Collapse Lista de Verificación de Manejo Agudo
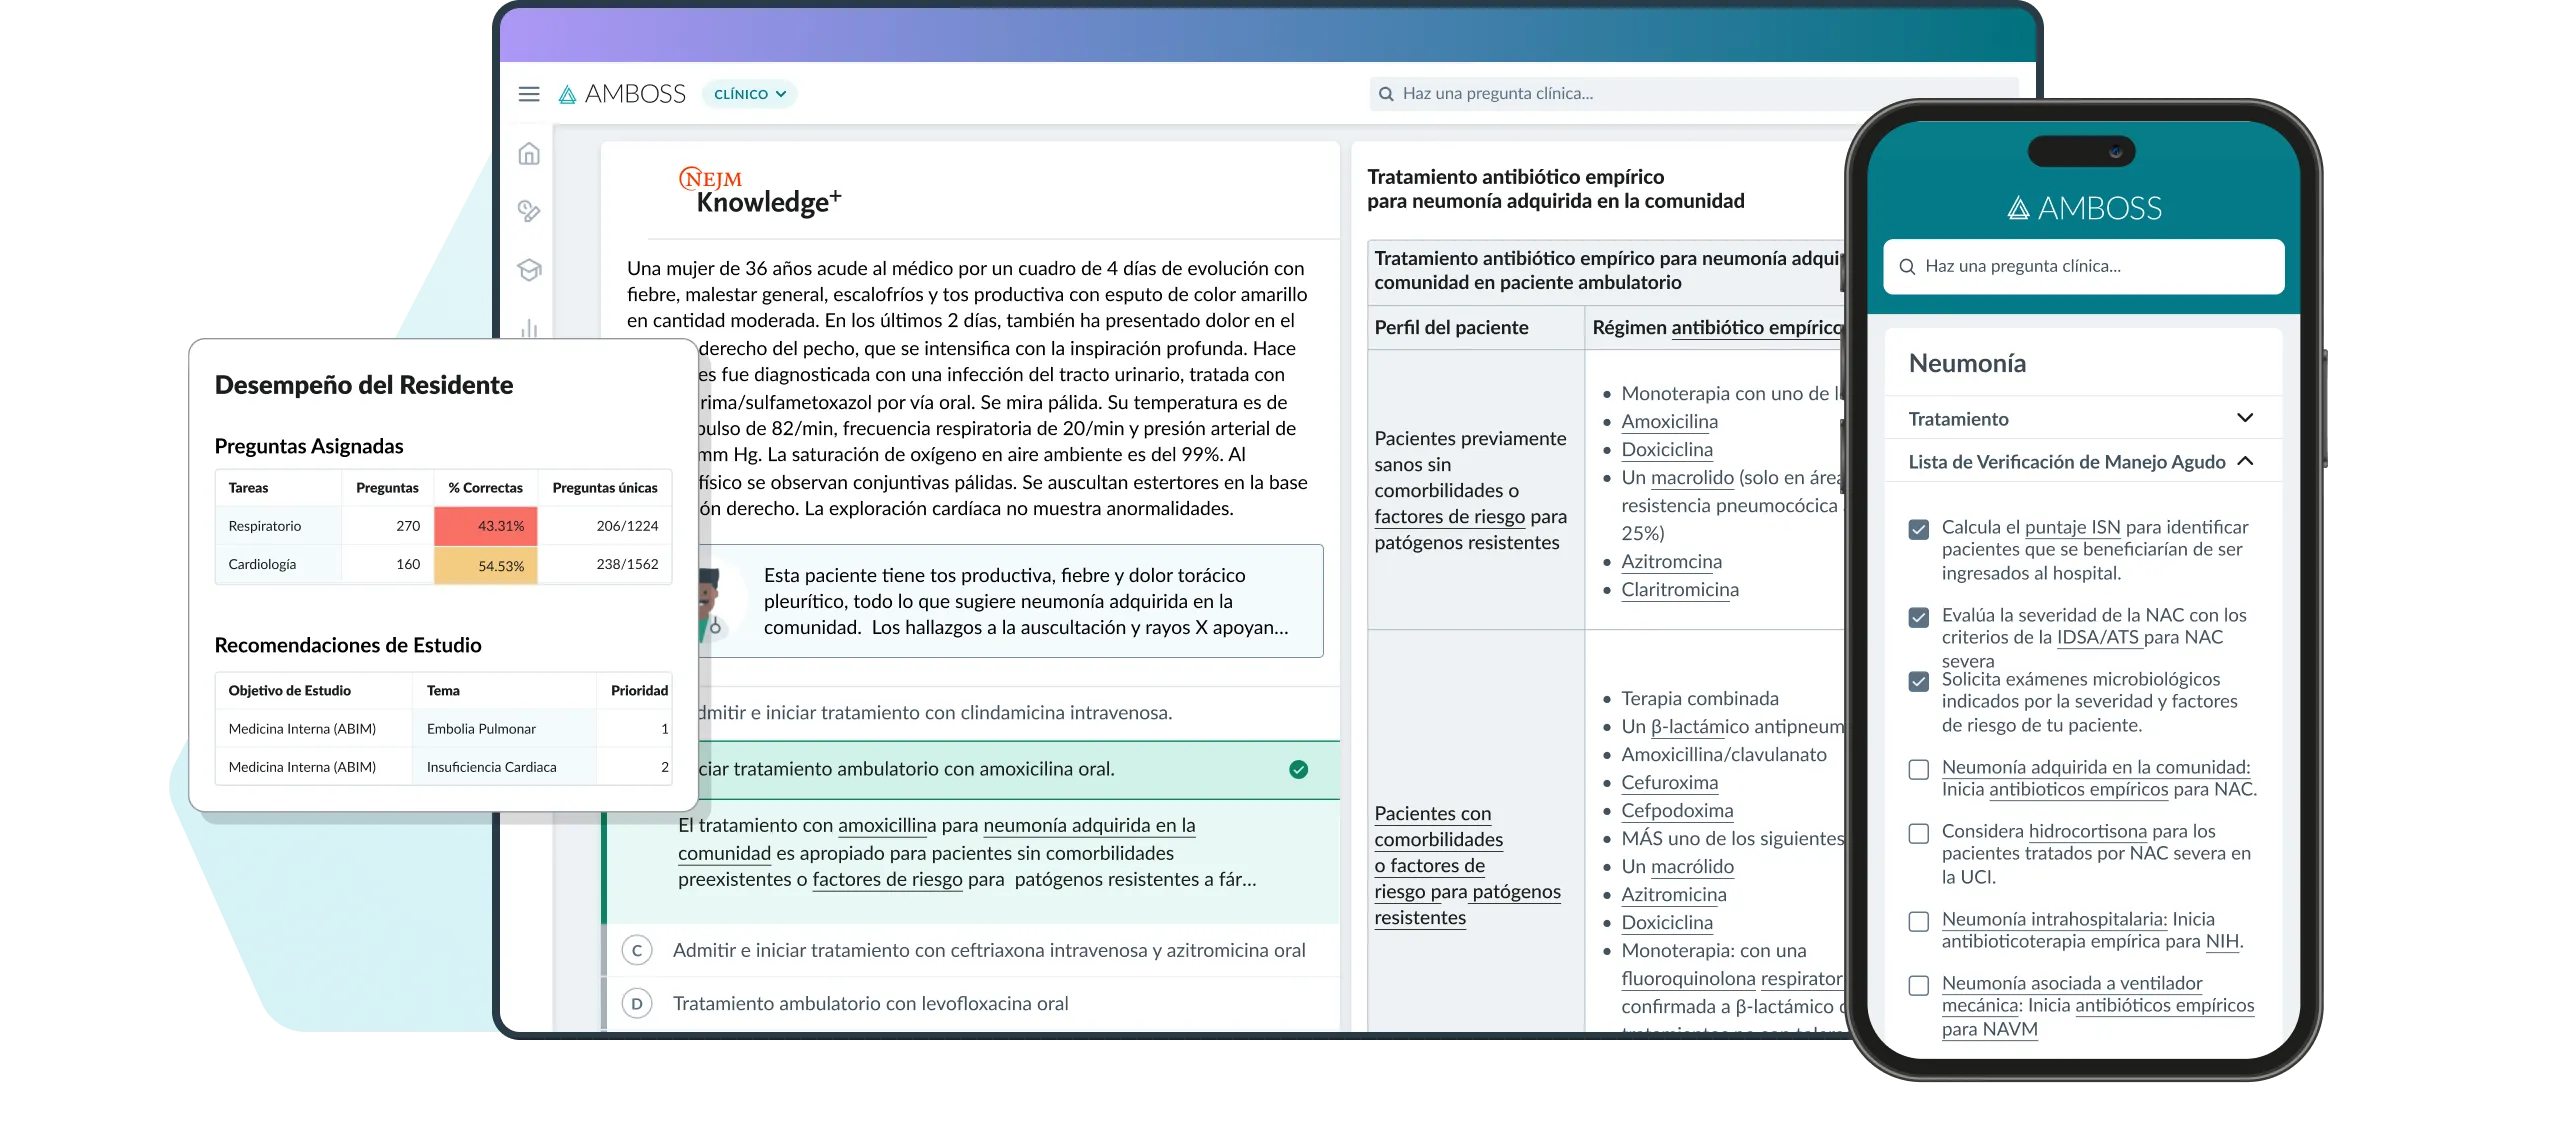Image resolution: width=2560 pixels, height=1124 pixels. pos(2244,461)
